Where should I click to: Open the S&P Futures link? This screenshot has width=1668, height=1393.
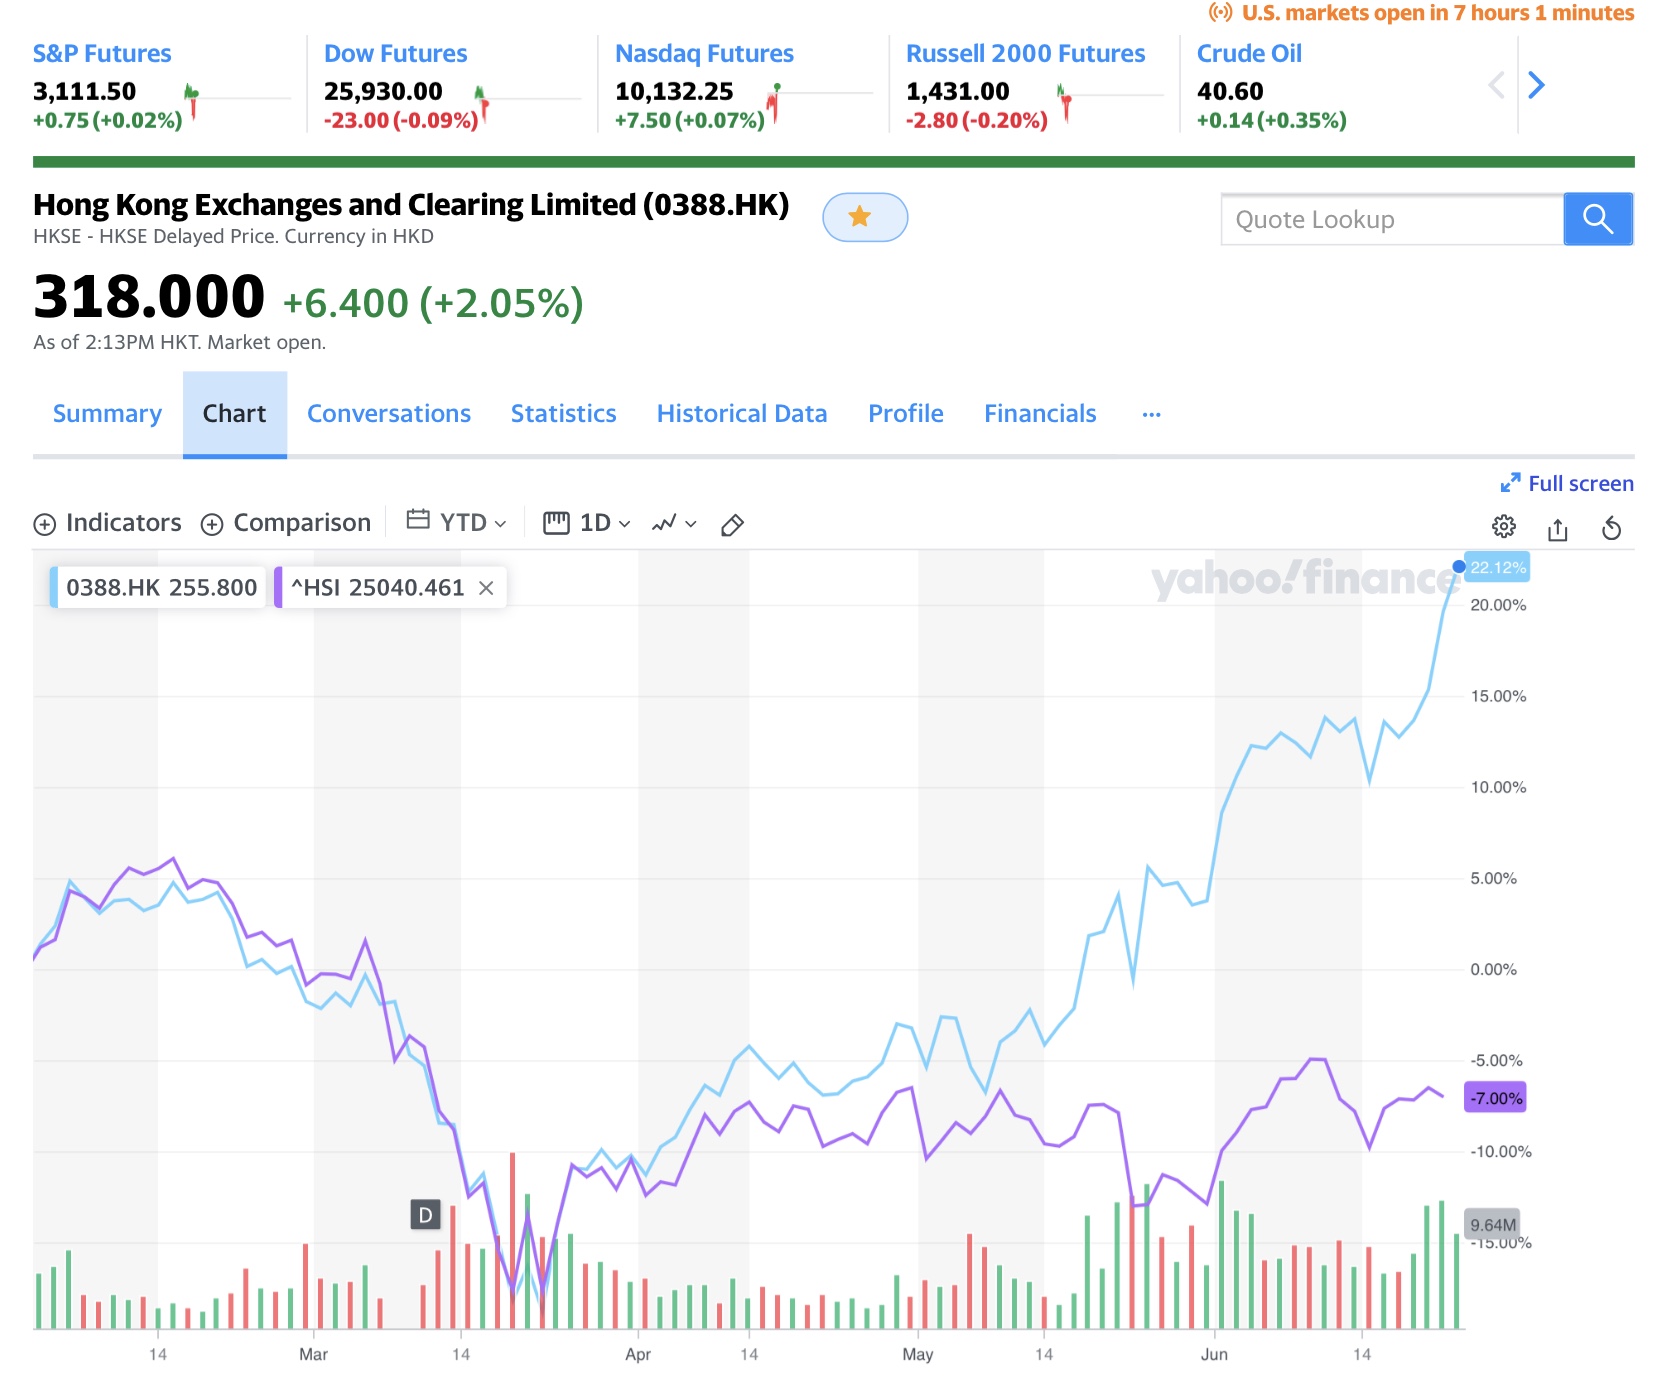click(102, 54)
